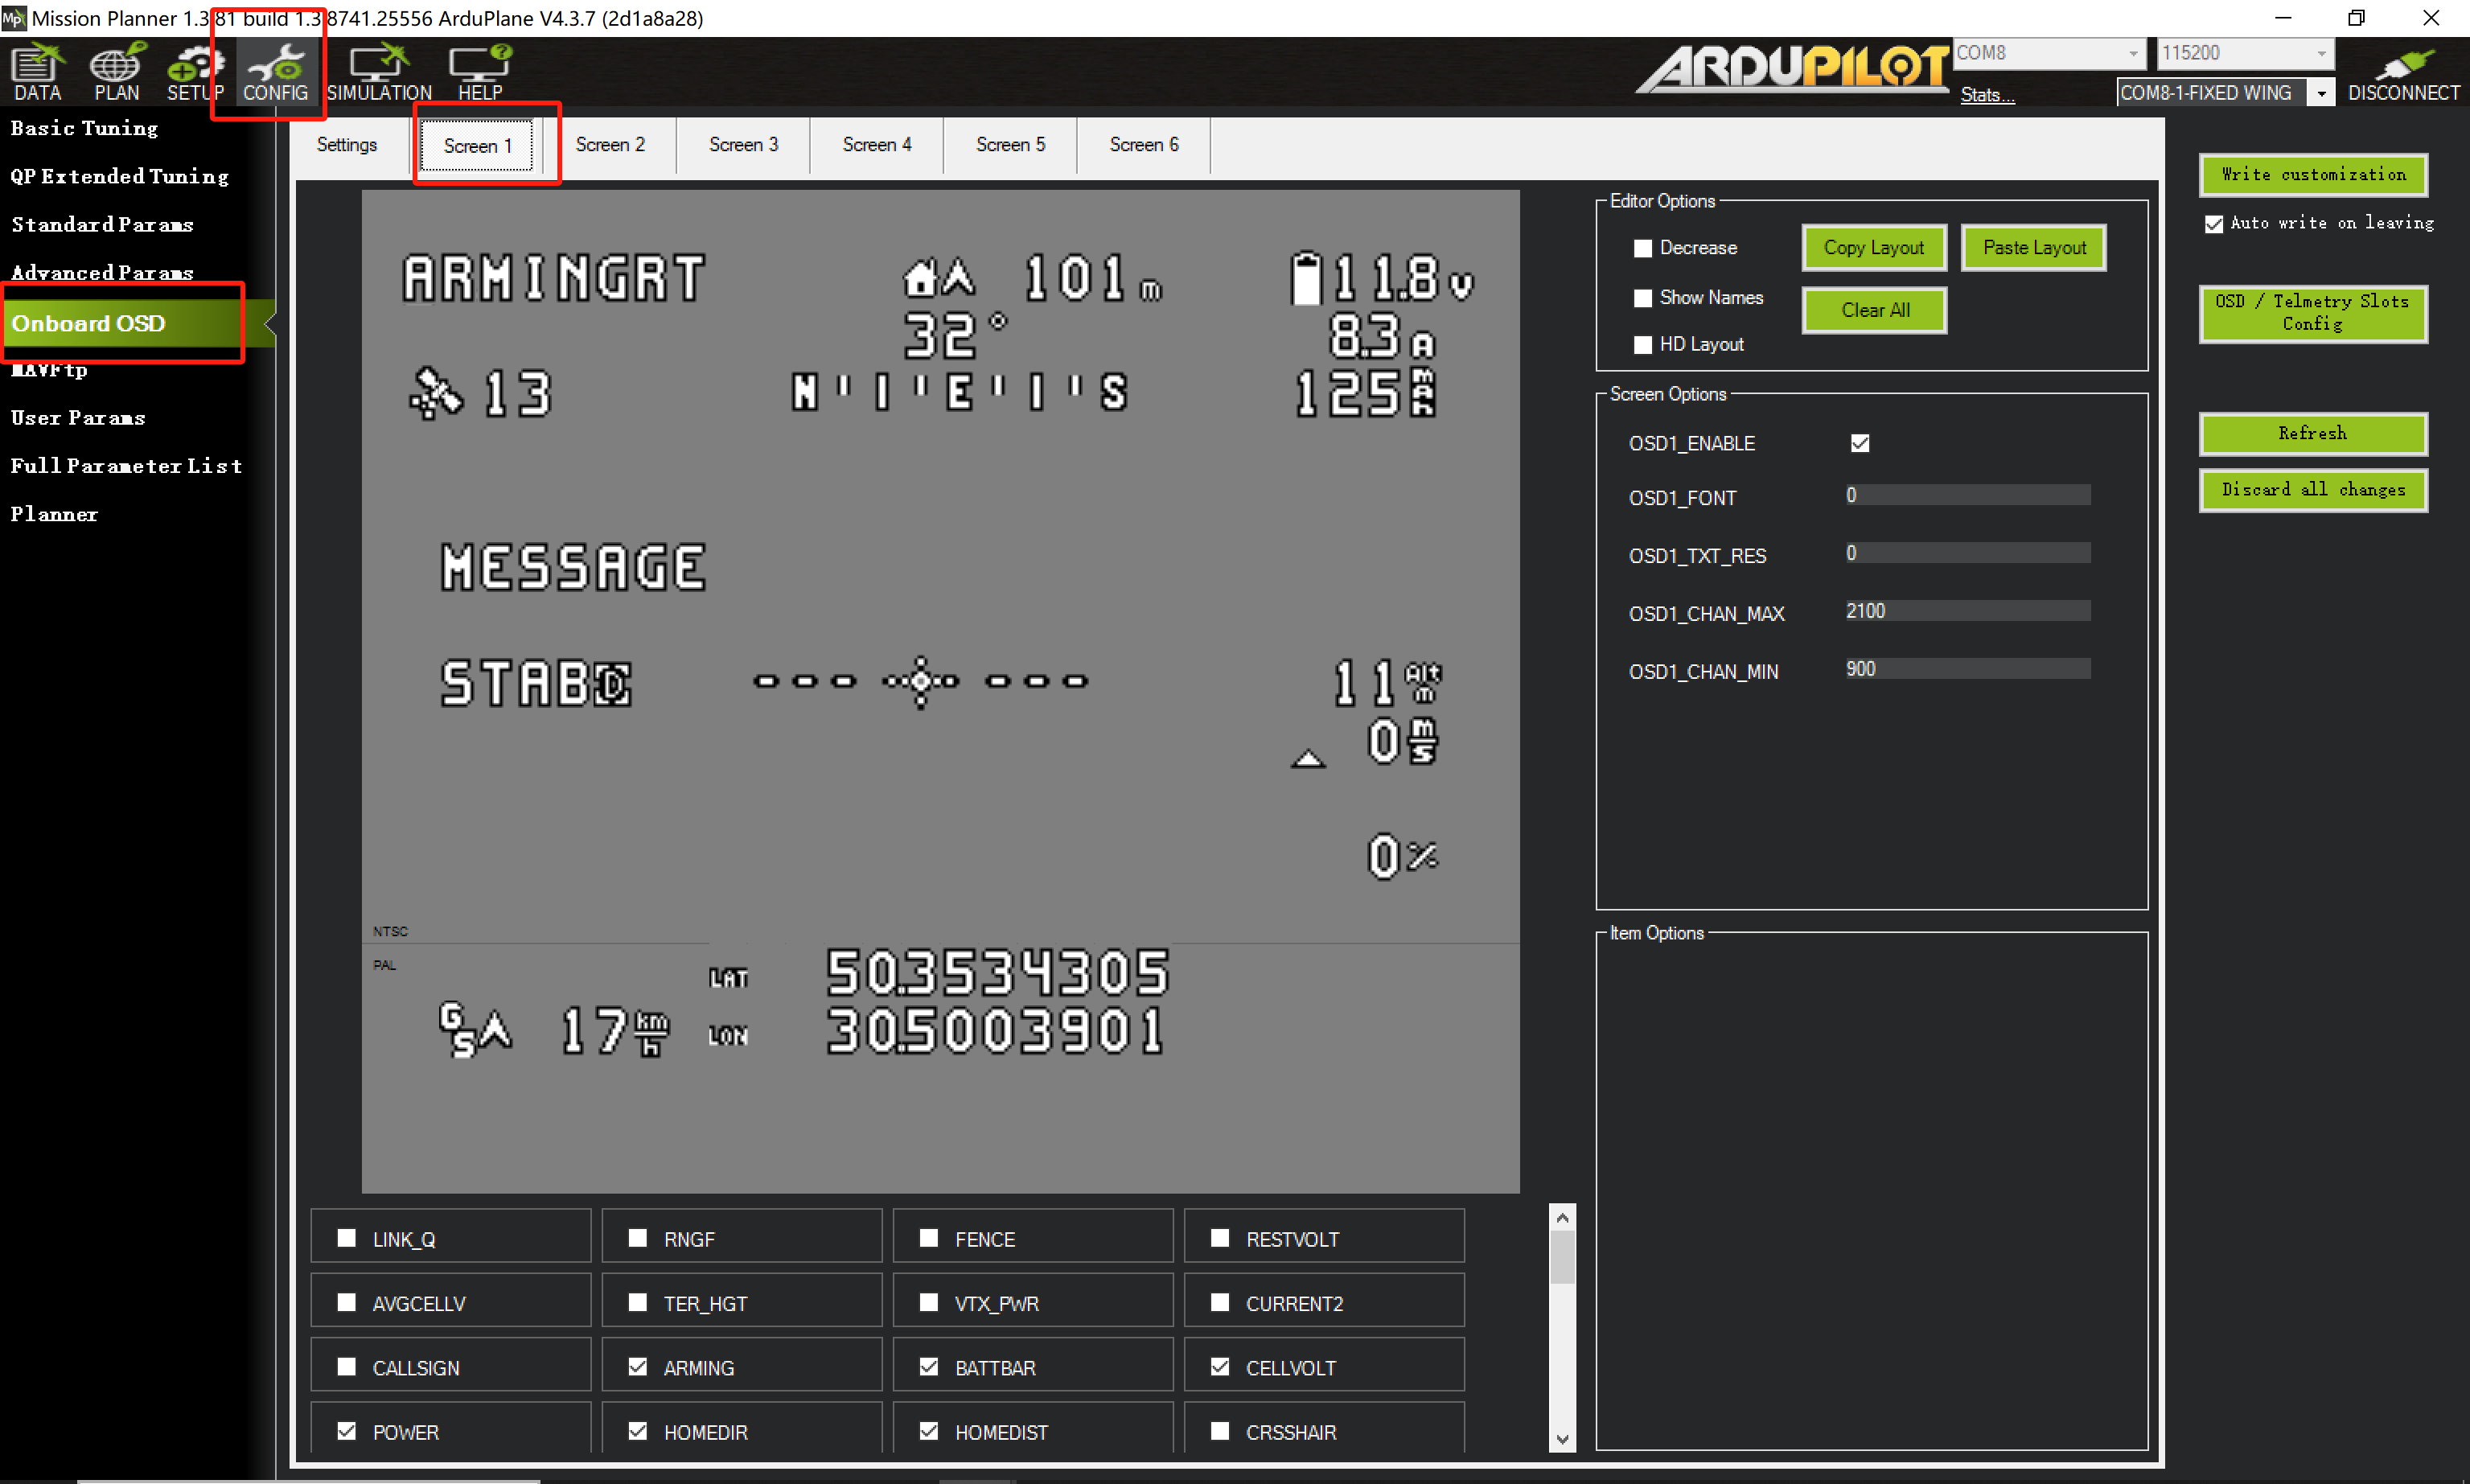Click the Clear All button
This screenshot has height=1484, width=2470.
1875,311
